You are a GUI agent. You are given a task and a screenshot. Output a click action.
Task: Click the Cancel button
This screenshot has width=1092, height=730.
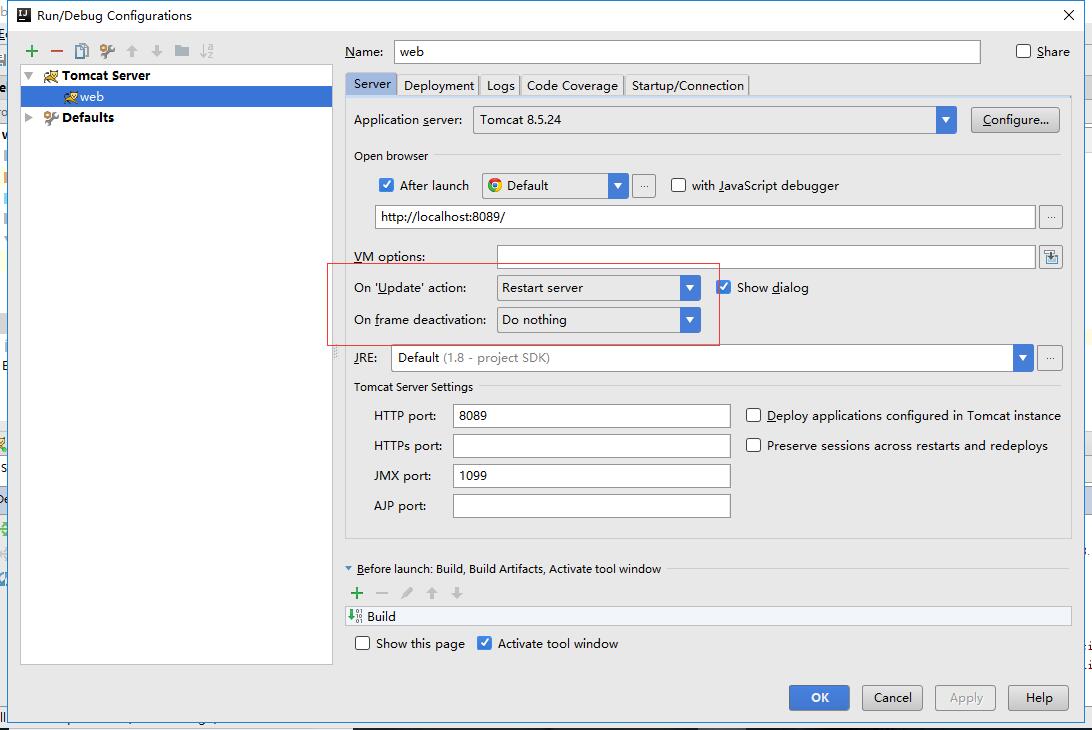click(x=892, y=697)
